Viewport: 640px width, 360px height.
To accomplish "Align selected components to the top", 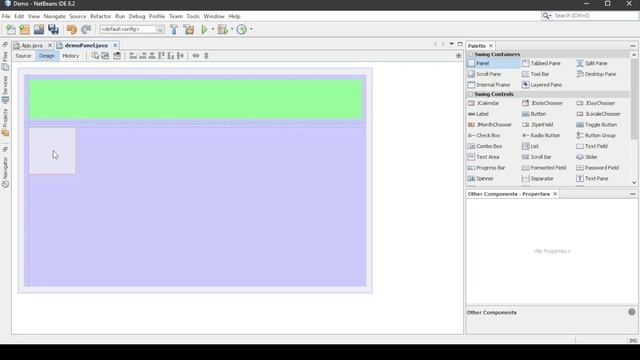I will coord(161,56).
